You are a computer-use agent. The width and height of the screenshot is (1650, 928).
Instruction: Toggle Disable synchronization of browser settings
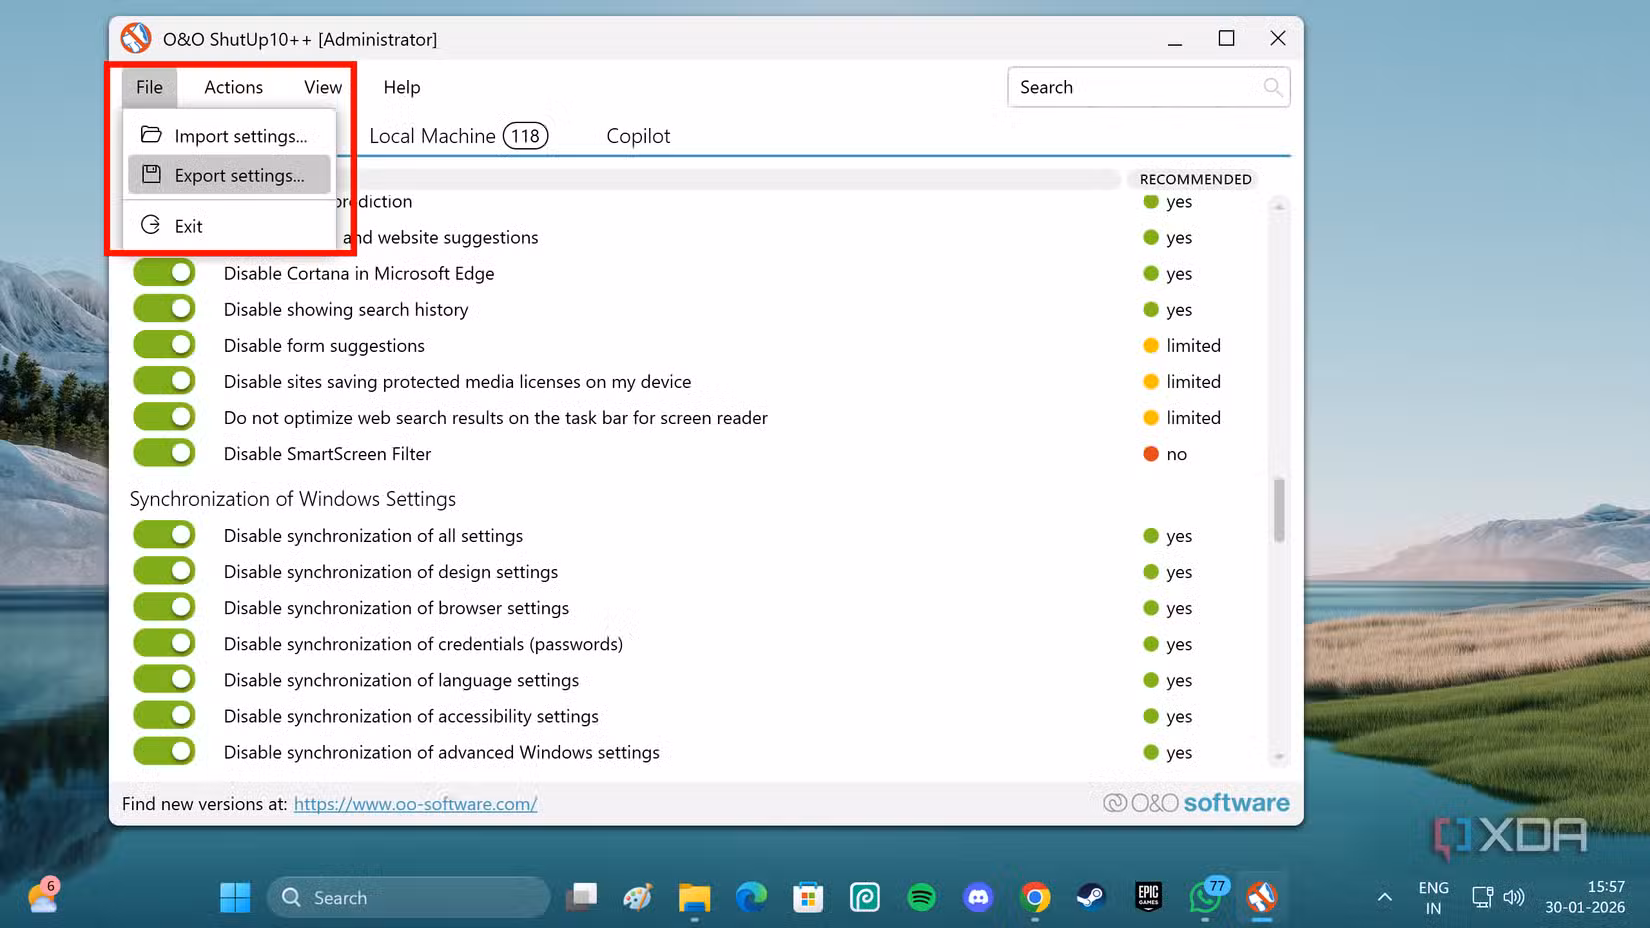tap(165, 606)
